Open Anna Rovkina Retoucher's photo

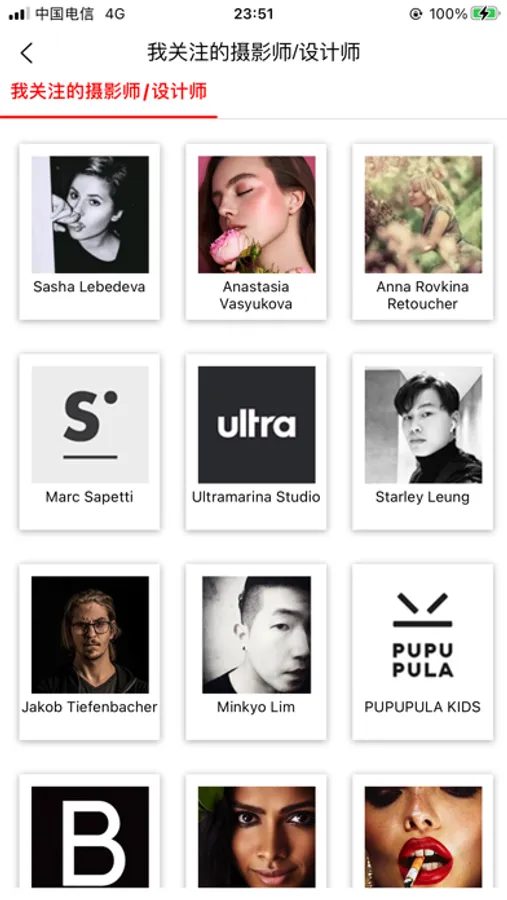point(423,214)
